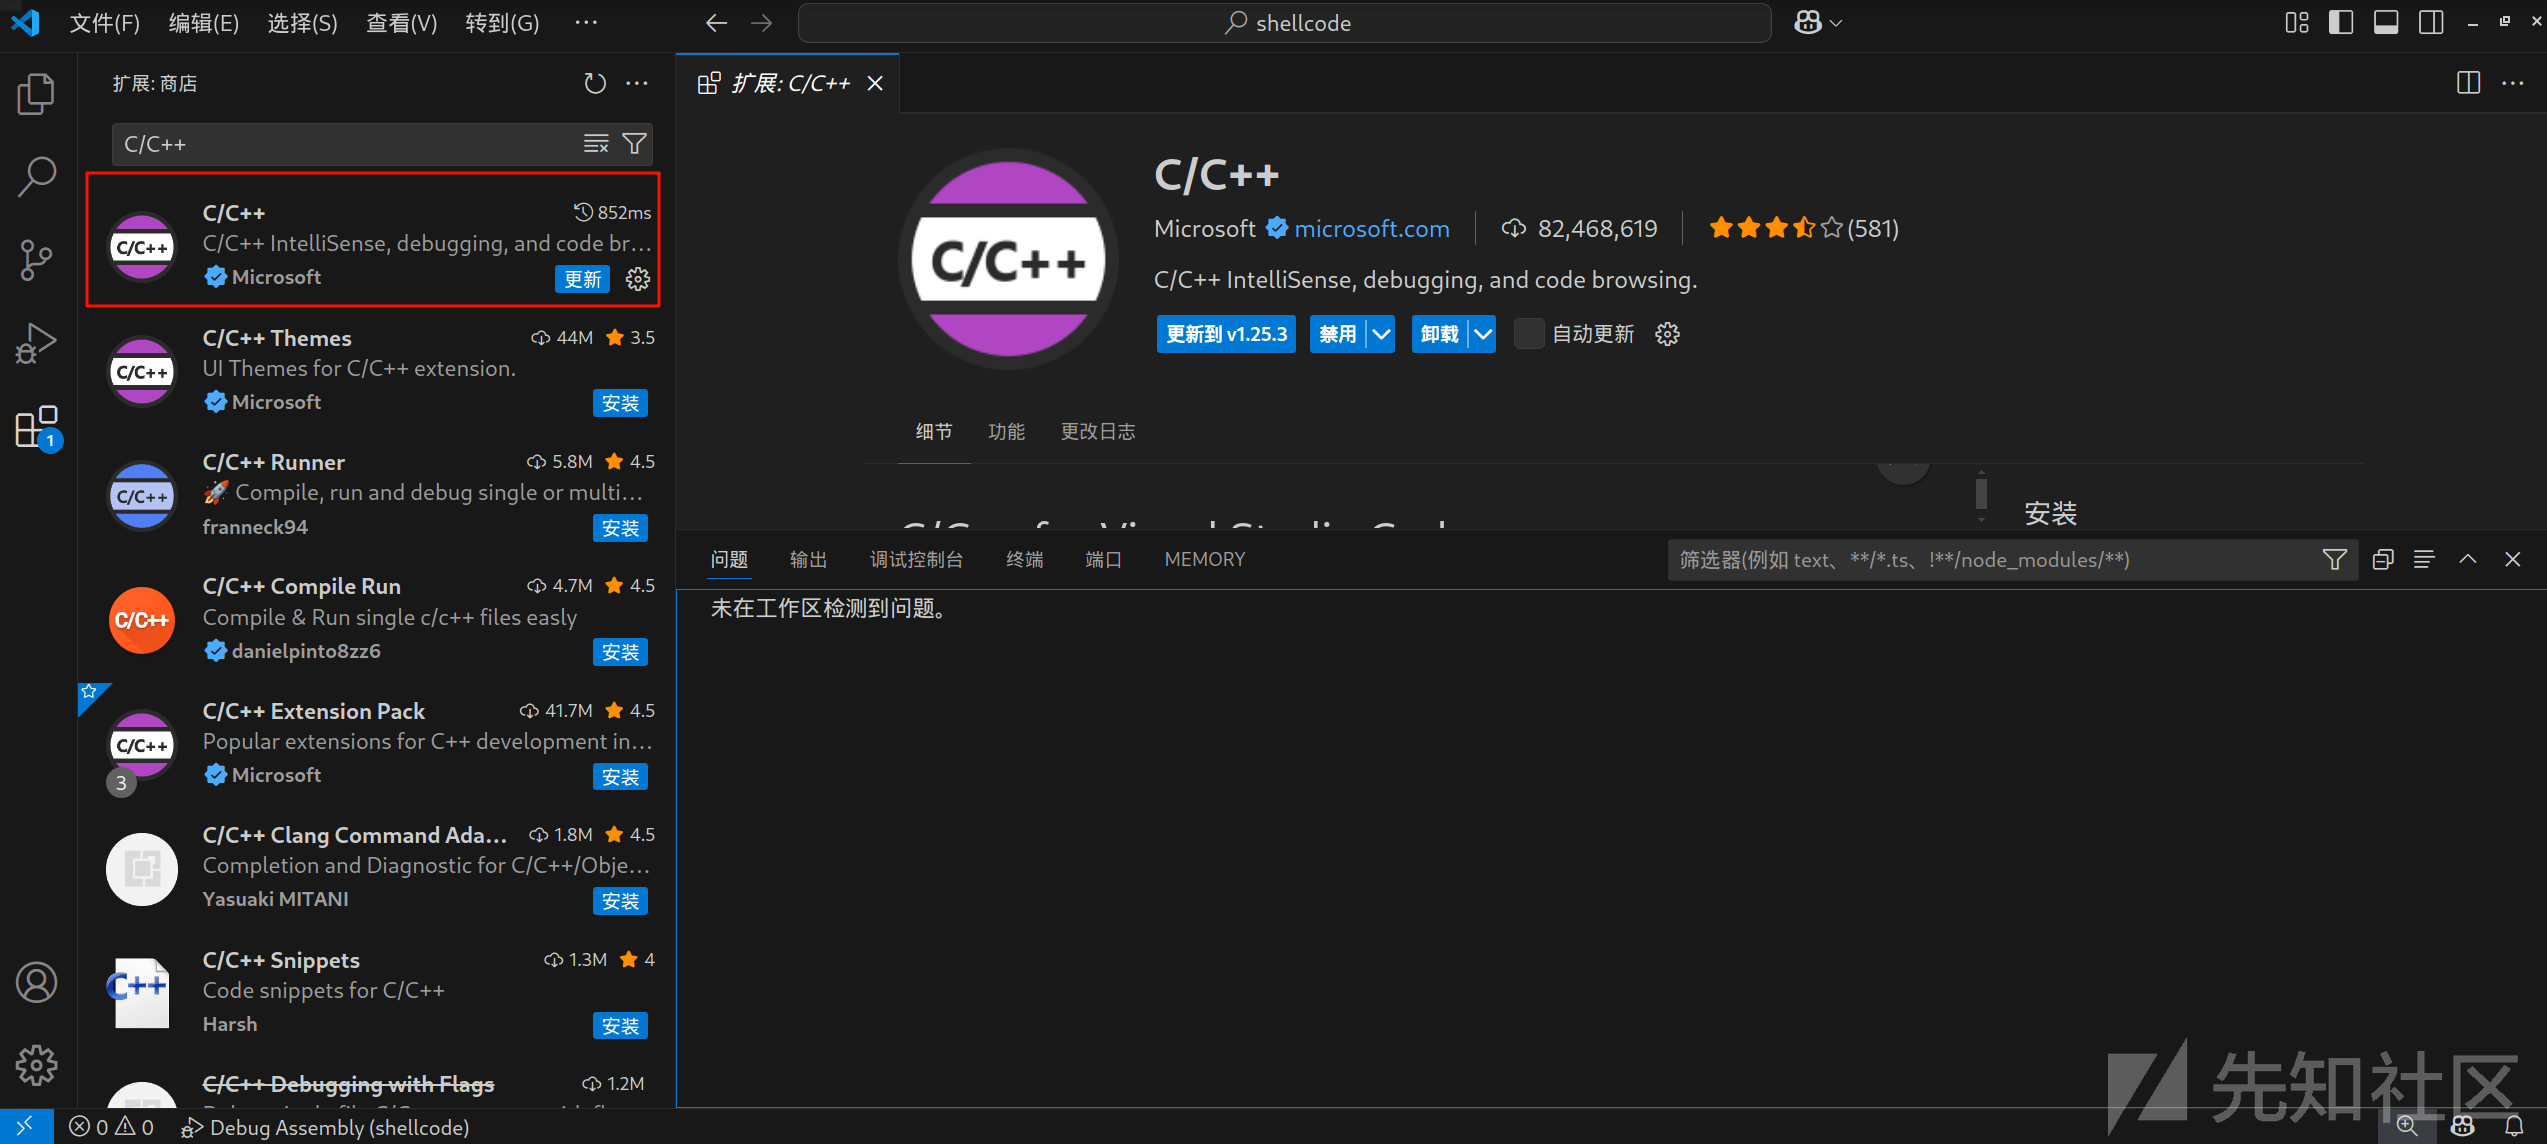
Task: Switch to the 更改日志 changelog tab
Action: click(x=1098, y=432)
